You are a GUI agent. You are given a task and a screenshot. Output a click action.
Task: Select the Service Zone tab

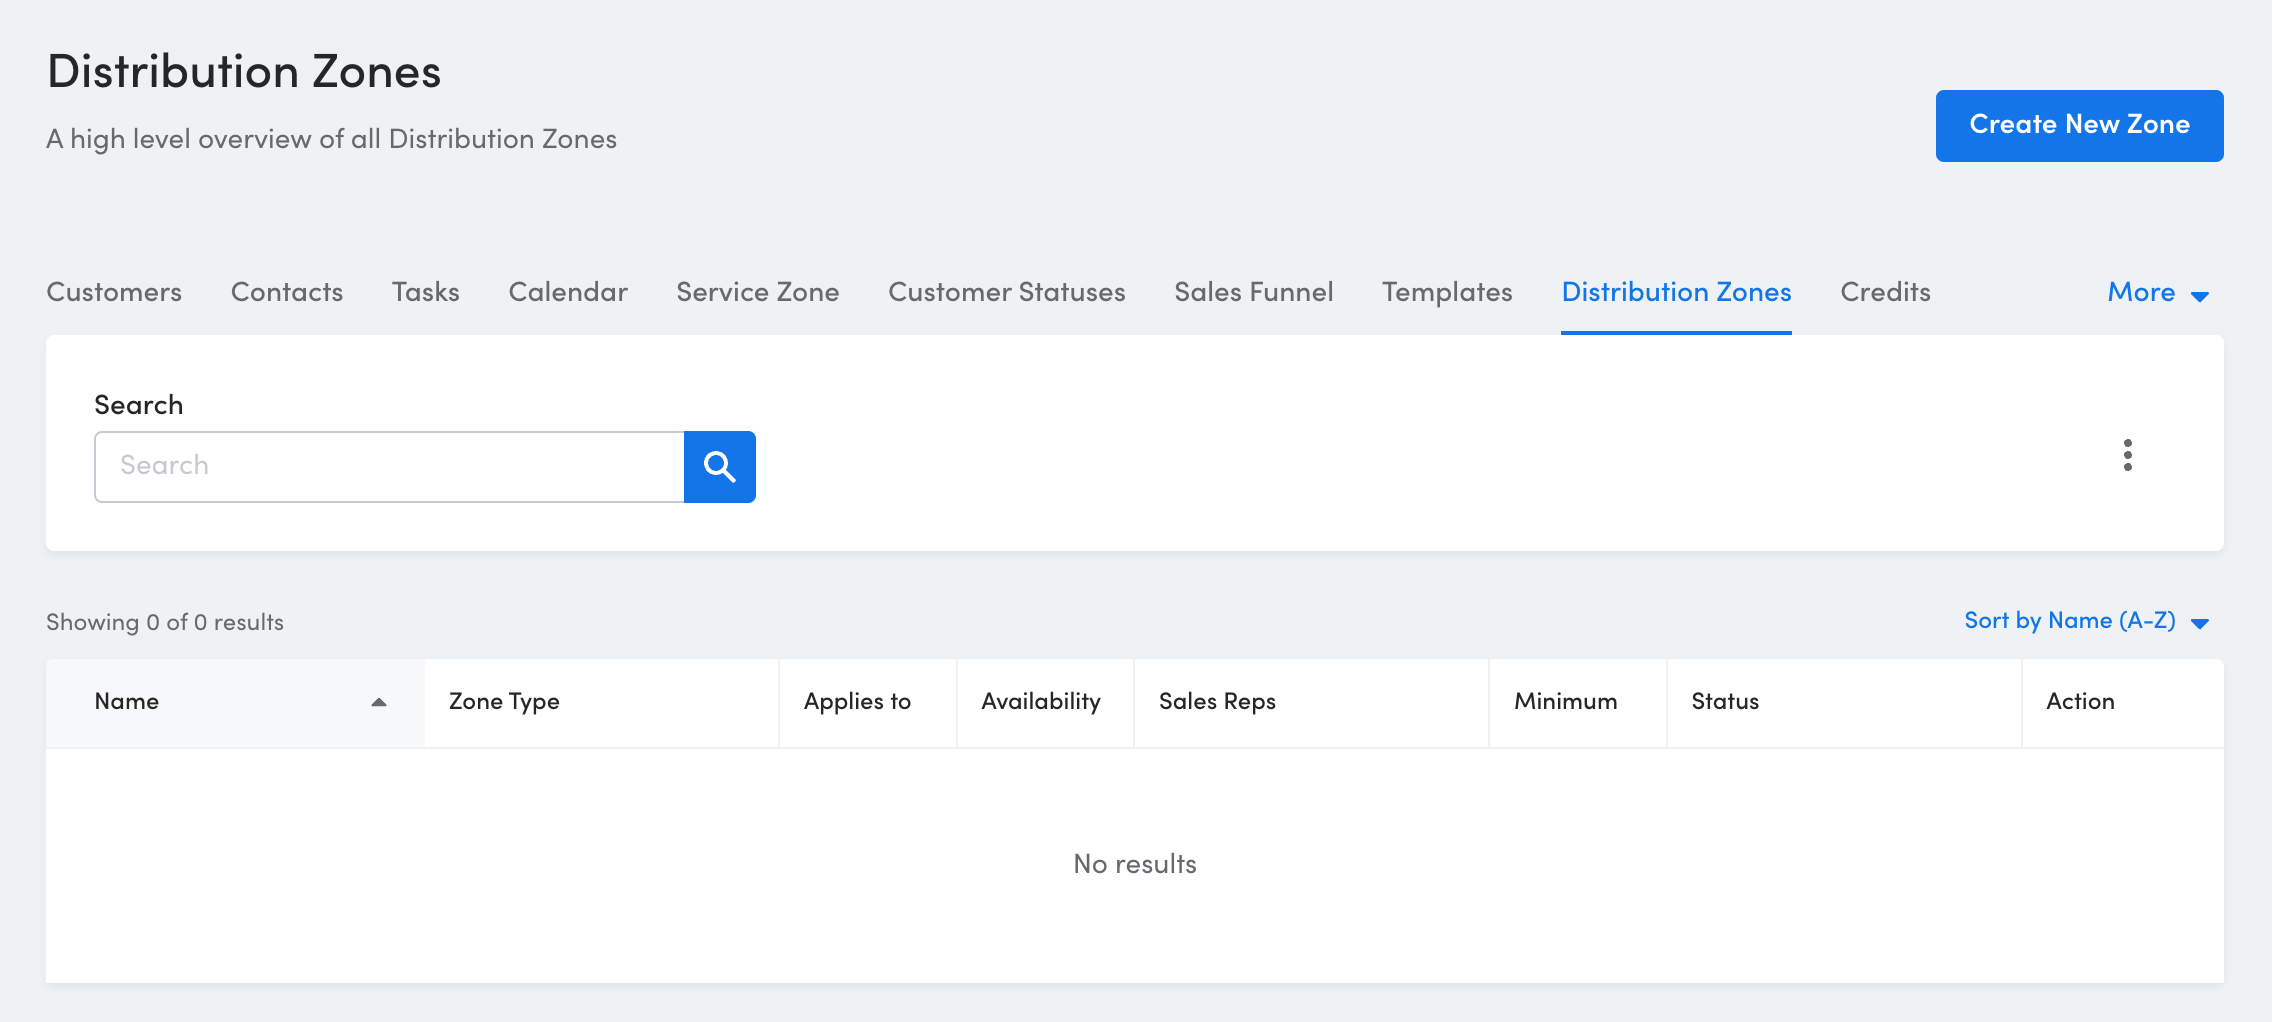(758, 292)
